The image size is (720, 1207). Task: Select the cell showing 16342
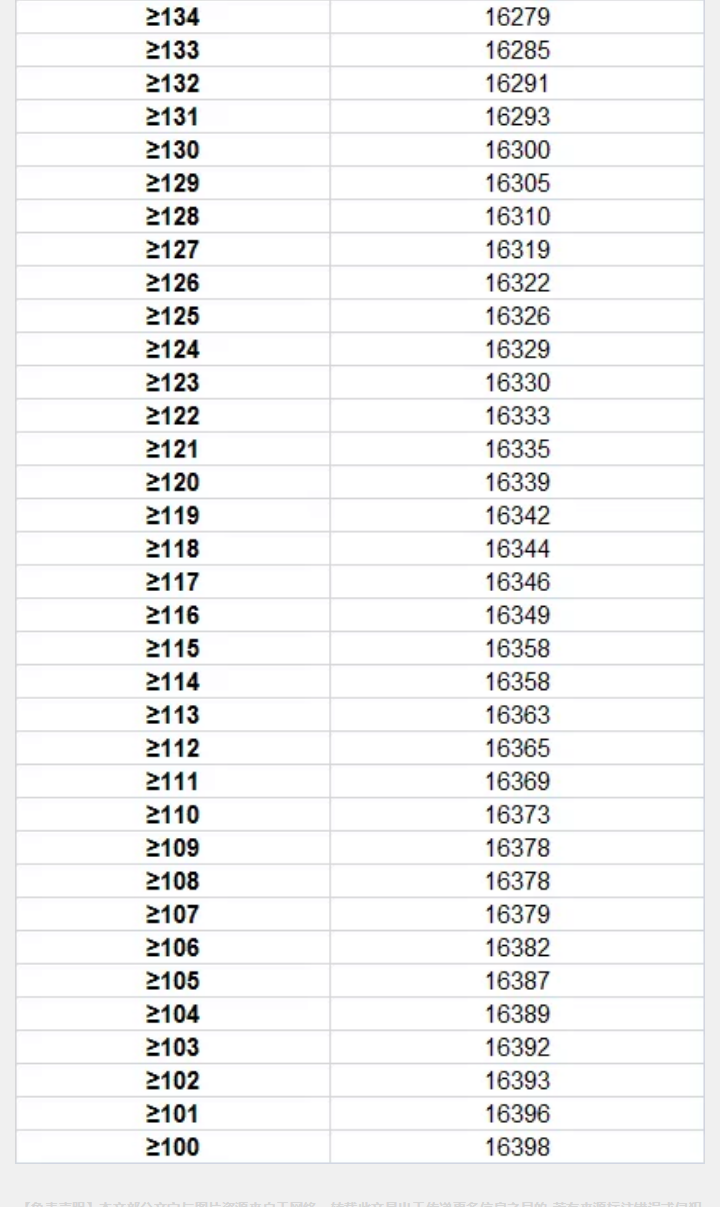click(x=517, y=515)
